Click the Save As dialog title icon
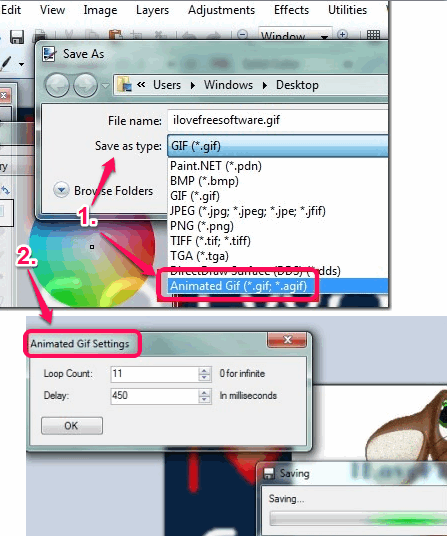 [49, 54]
